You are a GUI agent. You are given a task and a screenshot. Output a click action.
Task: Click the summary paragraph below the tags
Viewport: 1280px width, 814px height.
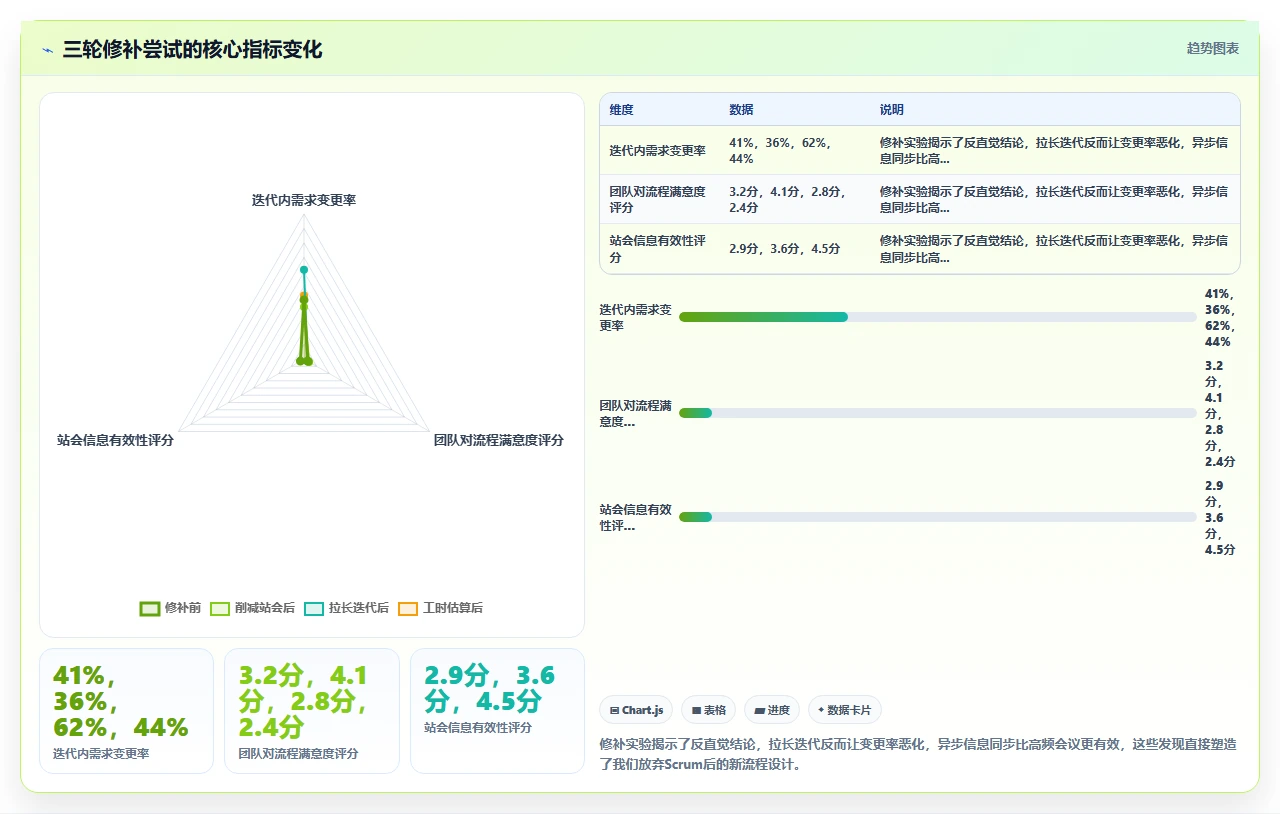[x=918, y=755]
